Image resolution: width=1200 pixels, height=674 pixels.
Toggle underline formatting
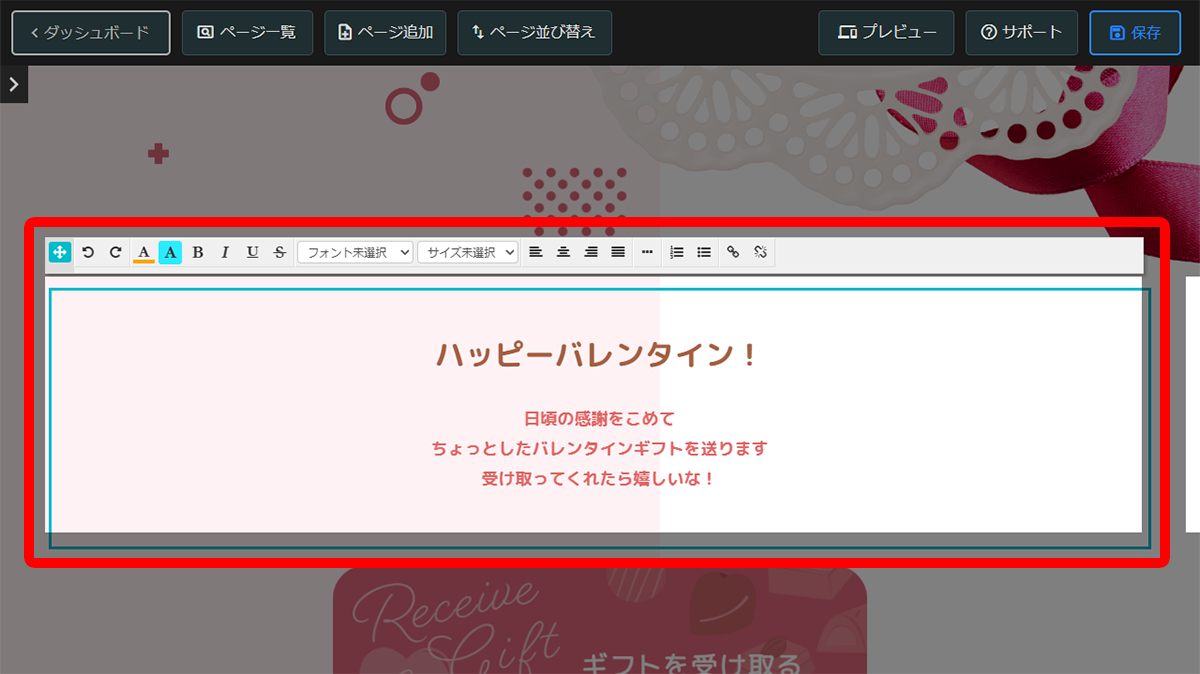coord(252,252)
